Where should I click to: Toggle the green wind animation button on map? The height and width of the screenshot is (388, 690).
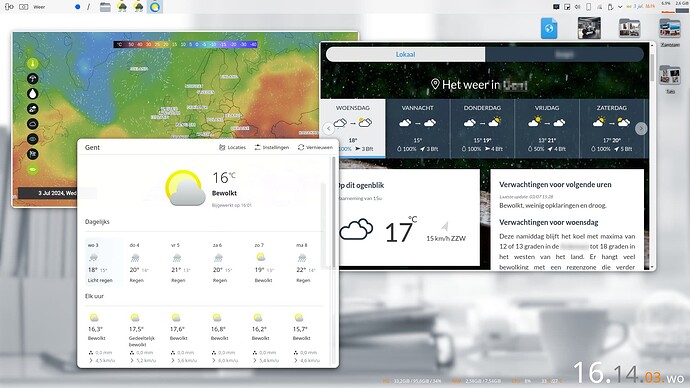(33, 169)
